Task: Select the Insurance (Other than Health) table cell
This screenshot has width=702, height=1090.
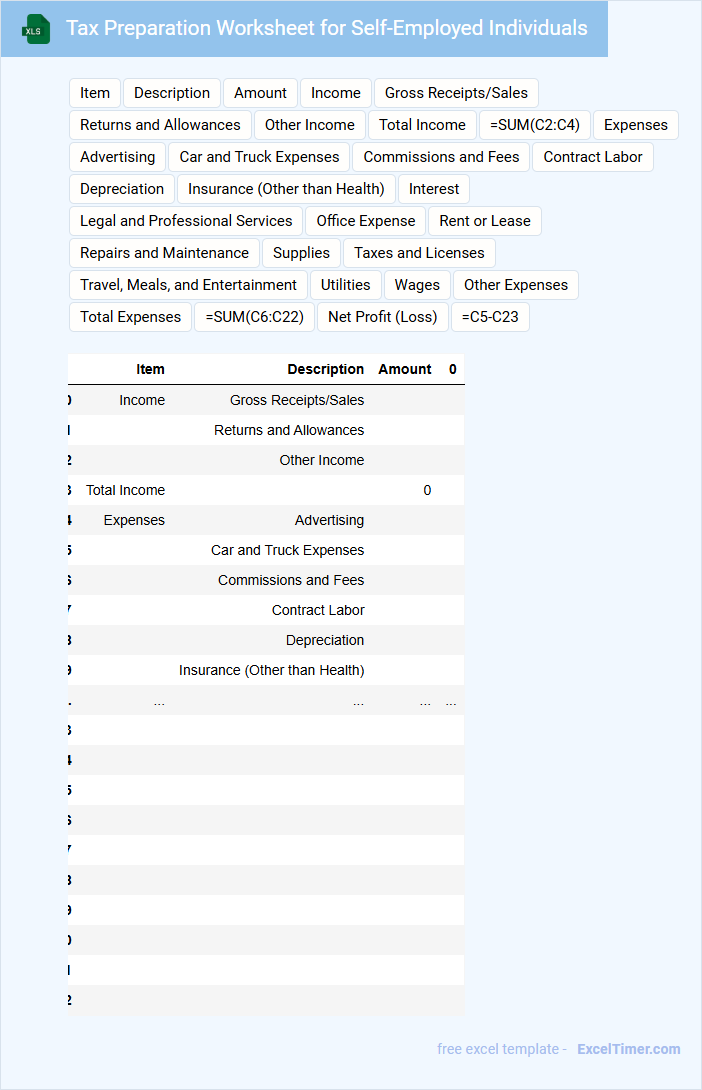Action: [x=271, y=670]
